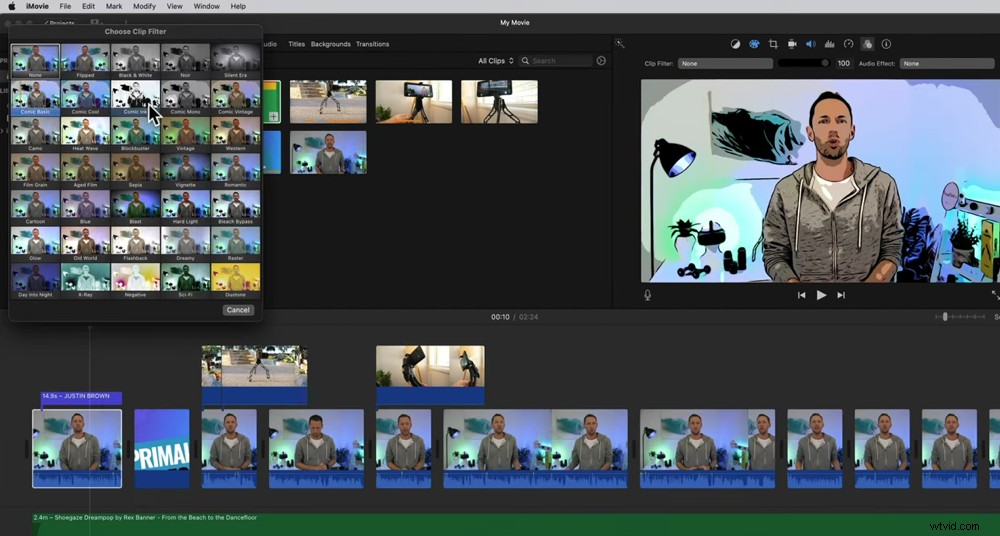This screenshot has height=536, width=1000.
Task: Click the Justin Brown title bar in timeline
Action: pyautogui.click(x=81, y=397)
